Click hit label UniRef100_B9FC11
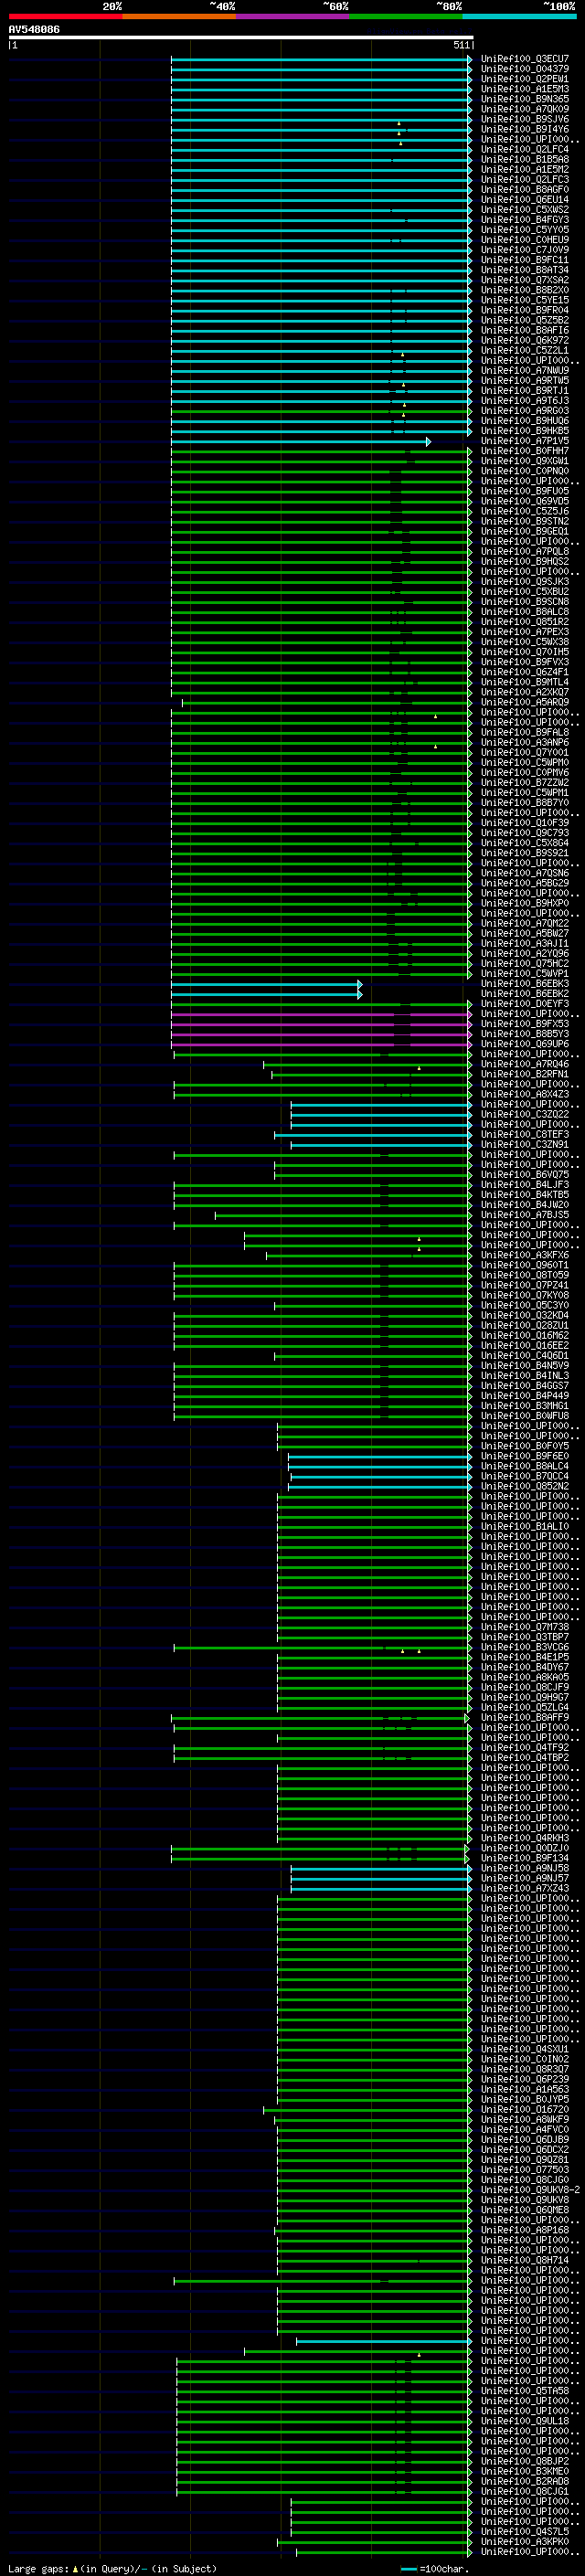This screenshot has width=585, height=2576. [x=524, y=260]
